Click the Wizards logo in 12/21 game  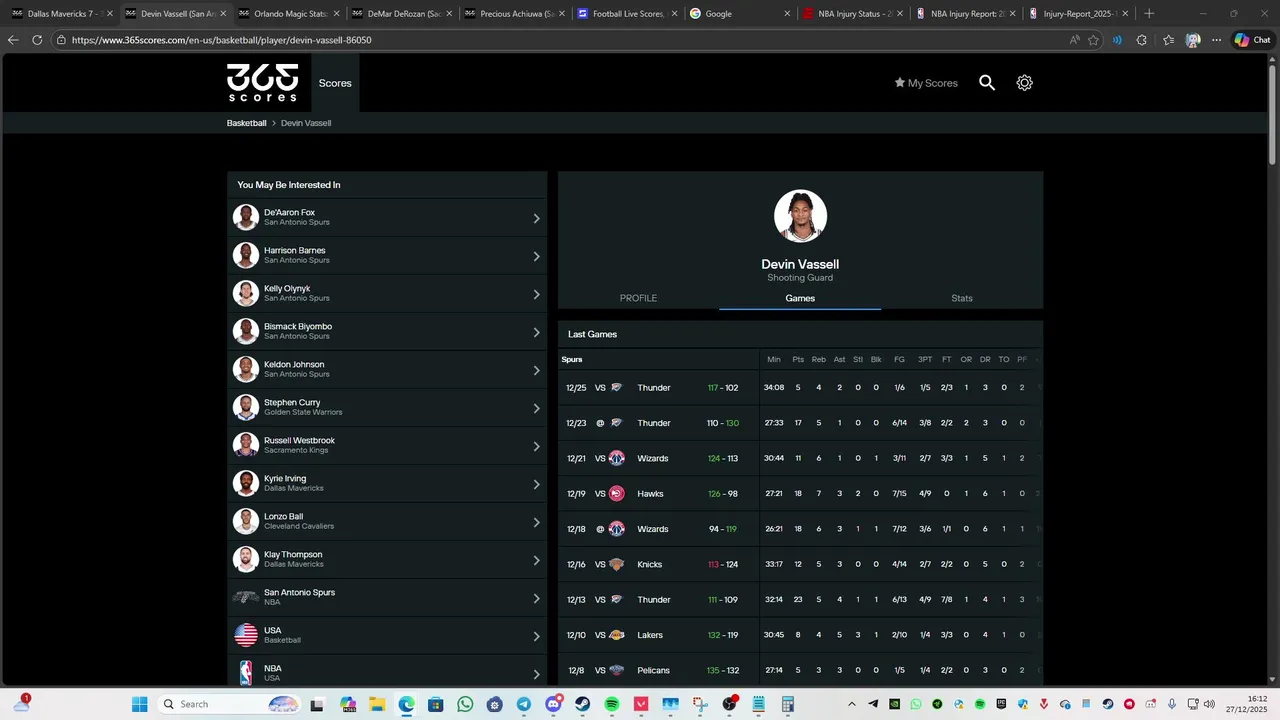pos(616,458)
